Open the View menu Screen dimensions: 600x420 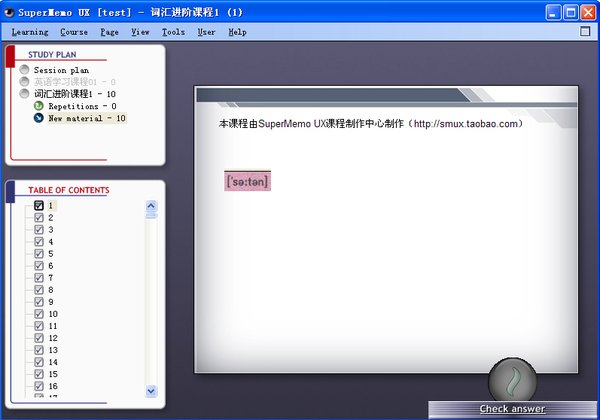140,32
